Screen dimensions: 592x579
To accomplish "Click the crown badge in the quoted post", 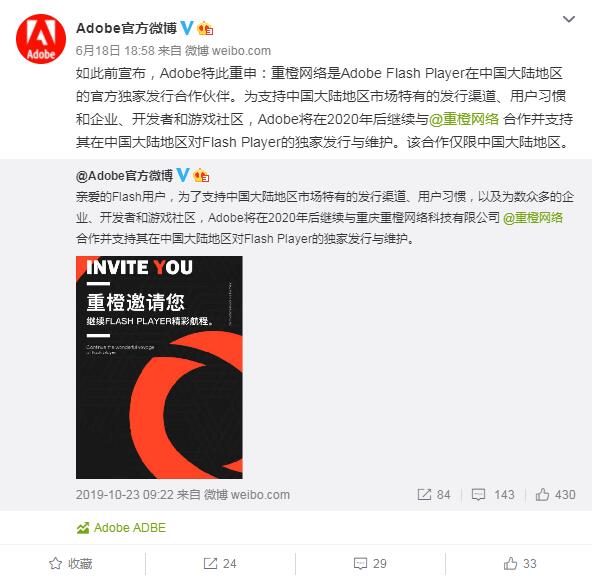I will tap(201, 176).
